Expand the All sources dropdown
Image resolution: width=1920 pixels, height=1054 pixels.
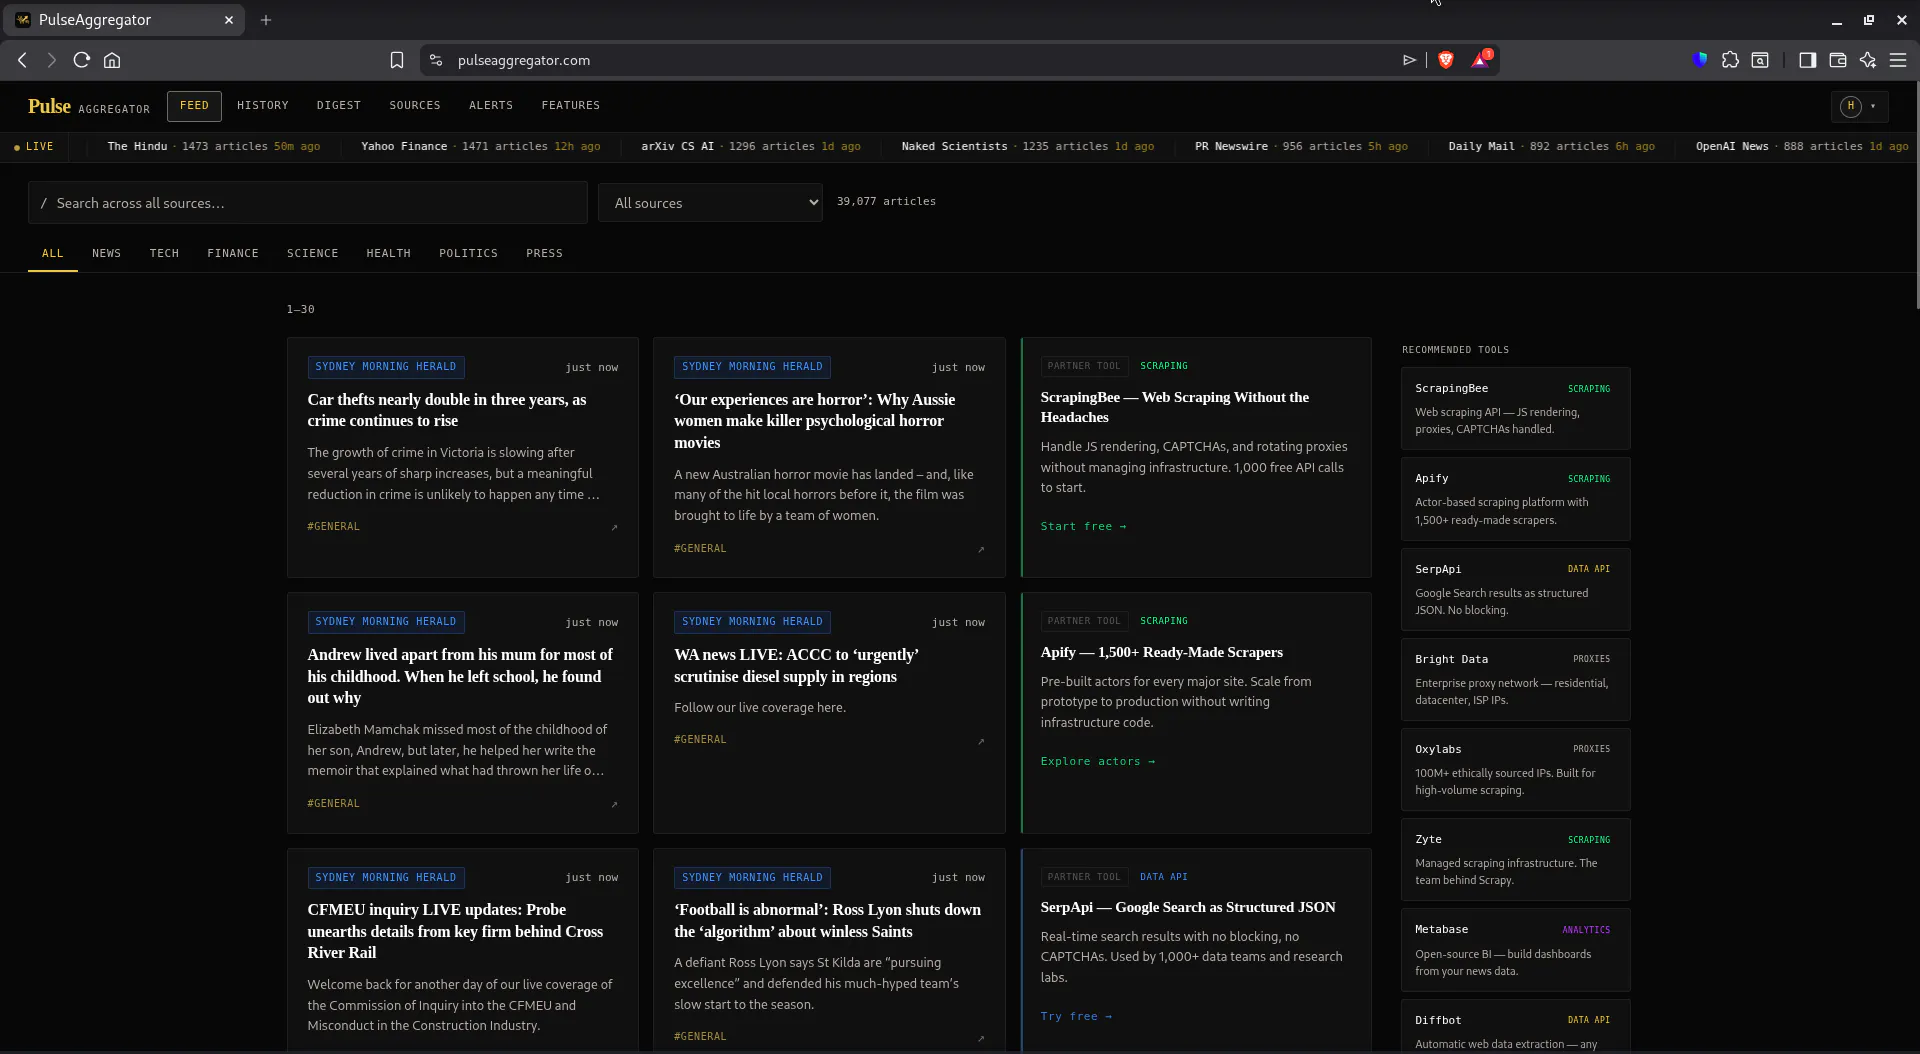click(710, 203)
